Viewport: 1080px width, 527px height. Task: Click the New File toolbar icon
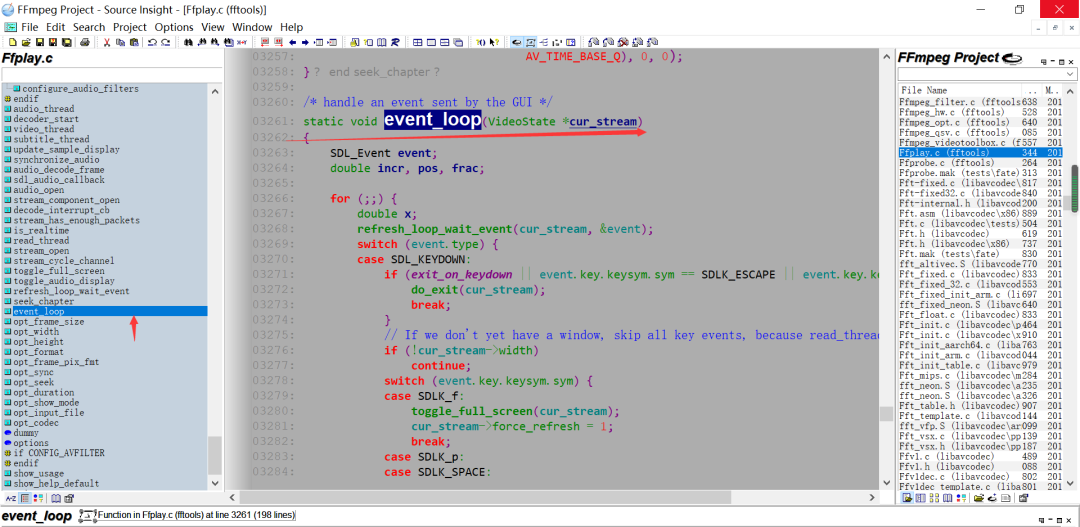pos(11,42)
